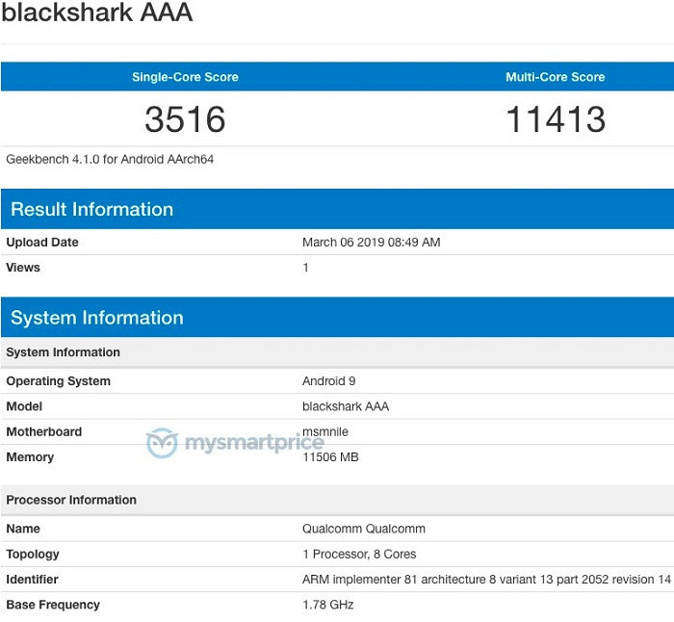Click the 1.78 GHz base frequency value
Screen dimensions: 674x622
pyautogui.click(x=328, y=604)
